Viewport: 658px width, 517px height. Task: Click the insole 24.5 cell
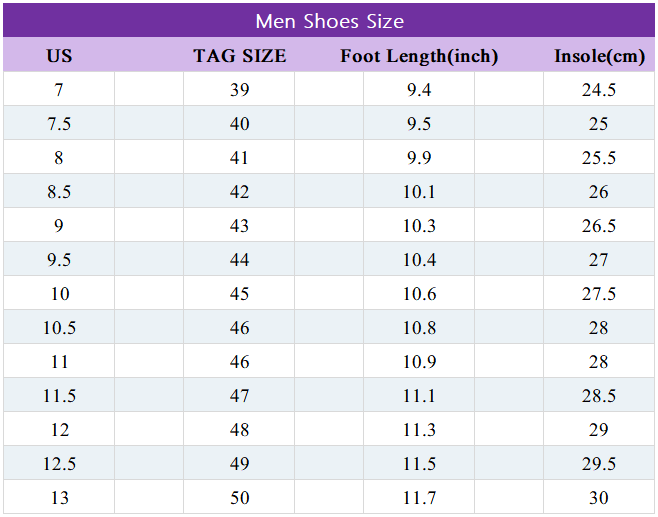pos(599,90)
